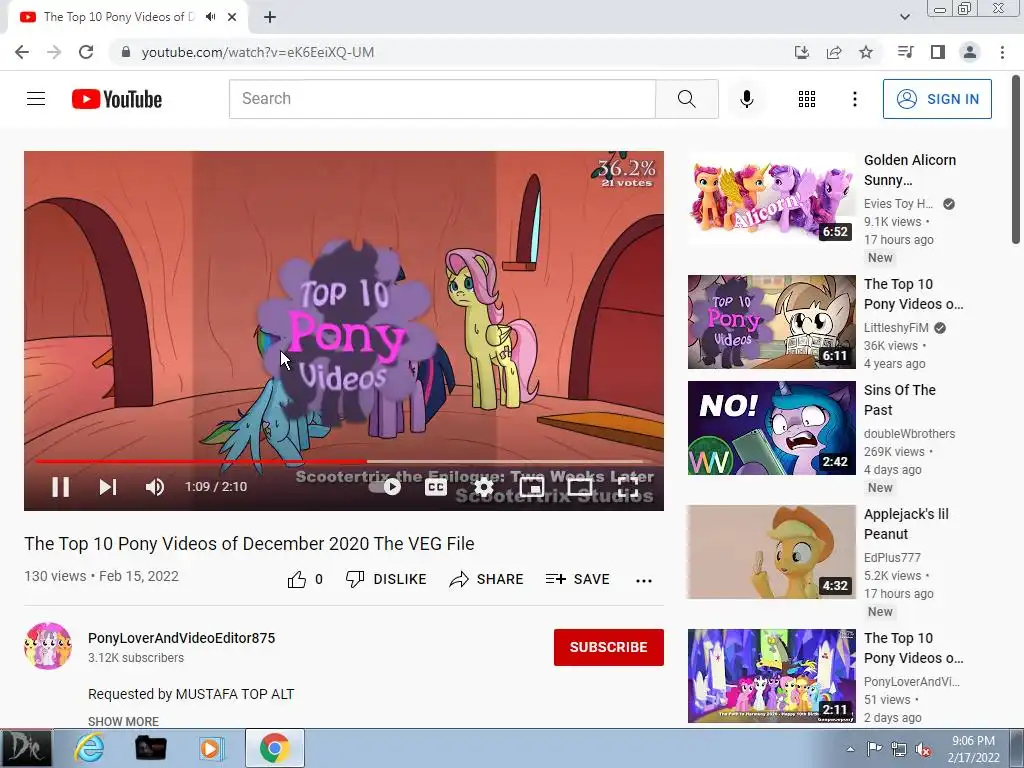Screen dimensions: 1024x768
Task: Click the search magnifier button
Action: [x=686, y=99]
